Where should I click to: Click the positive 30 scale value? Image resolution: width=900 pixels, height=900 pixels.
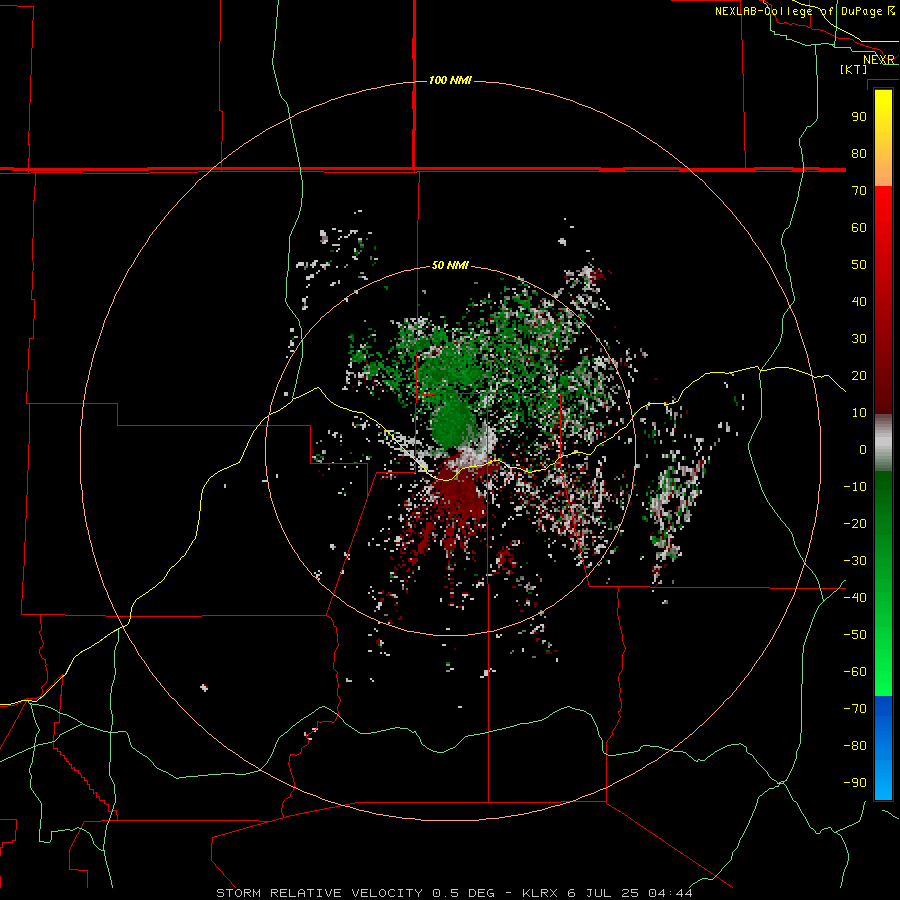pos(859,339)
